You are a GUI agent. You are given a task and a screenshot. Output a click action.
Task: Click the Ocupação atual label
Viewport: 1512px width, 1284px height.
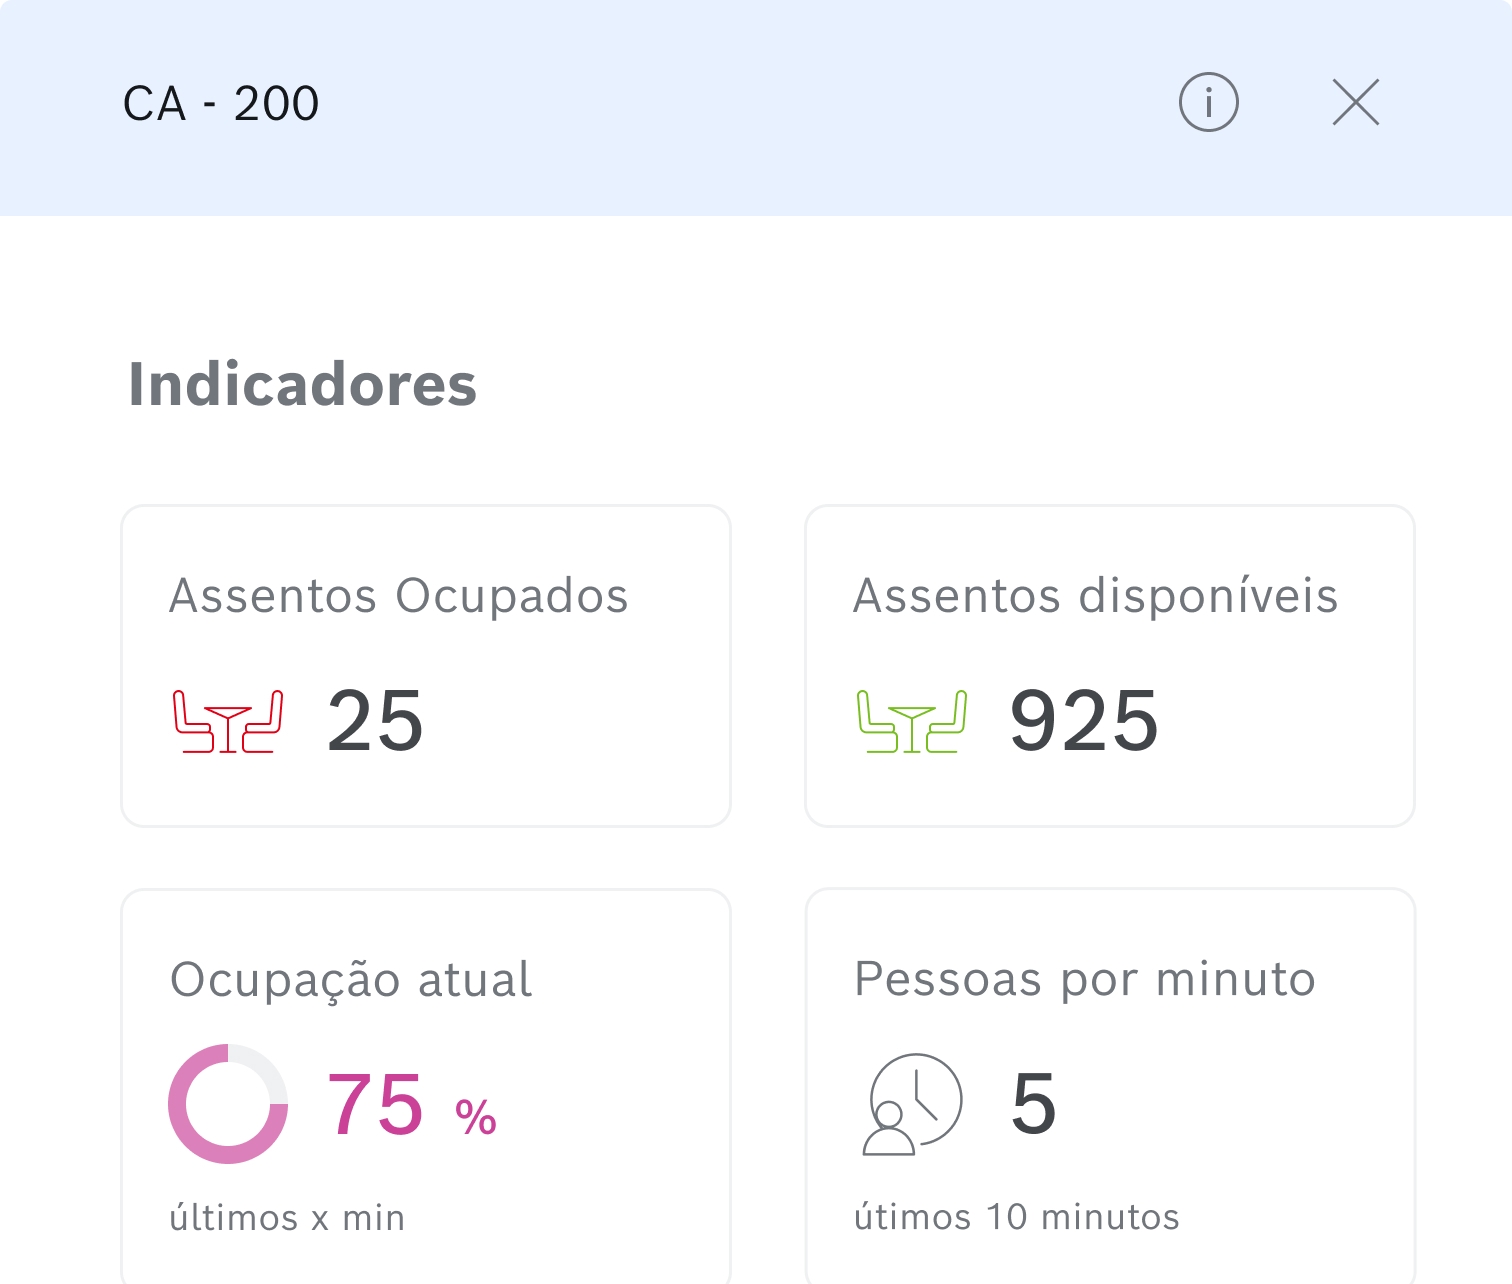pyautogui.click(x=351, y=980)
